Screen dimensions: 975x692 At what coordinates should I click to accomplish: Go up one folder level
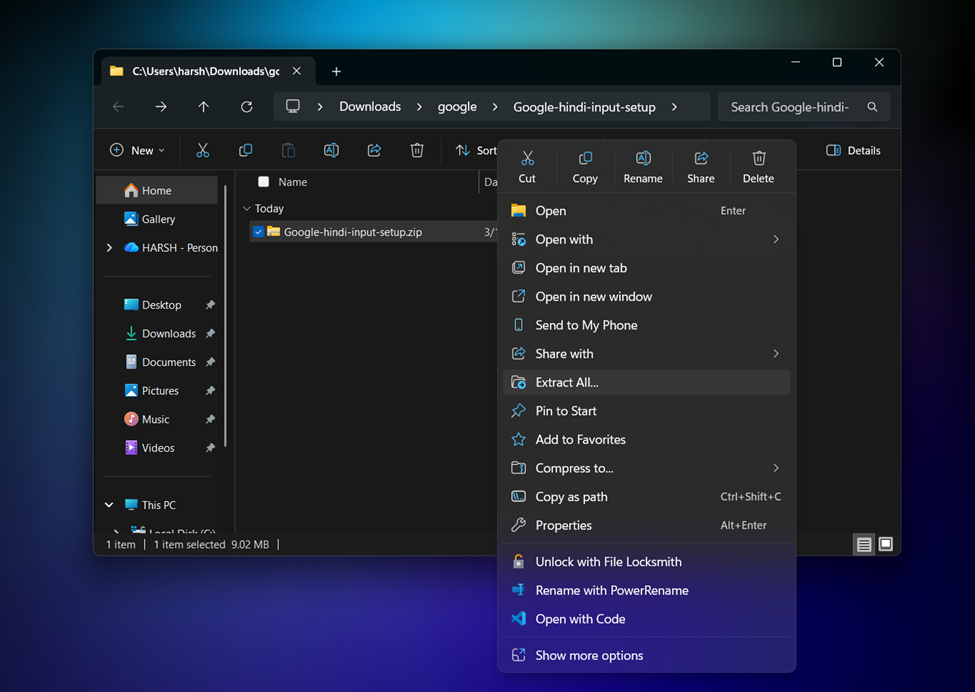[204, 107]
